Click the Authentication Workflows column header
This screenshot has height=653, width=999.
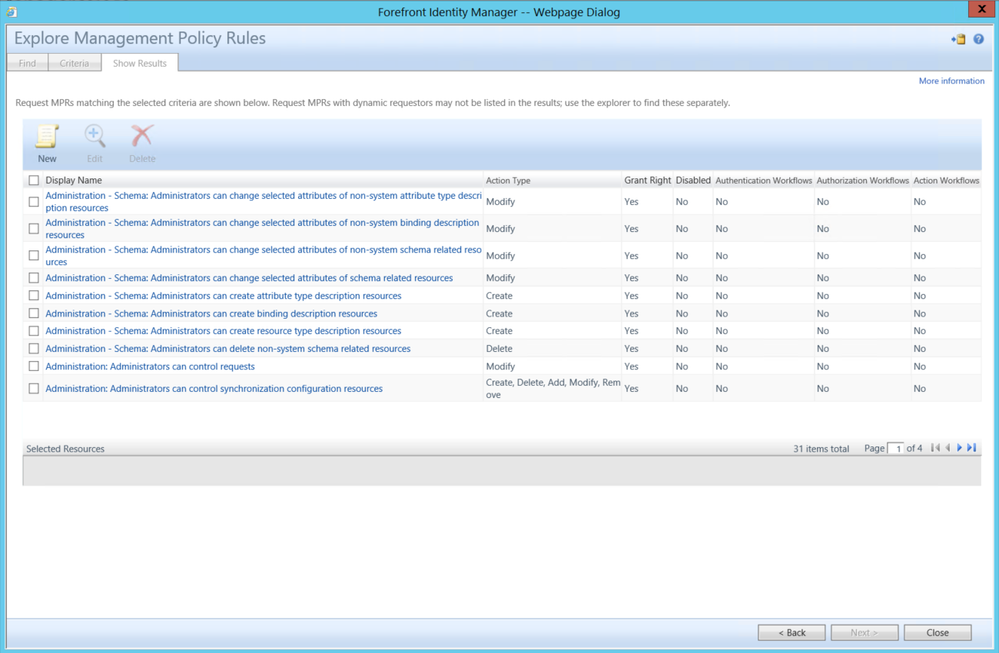(763, 180)
